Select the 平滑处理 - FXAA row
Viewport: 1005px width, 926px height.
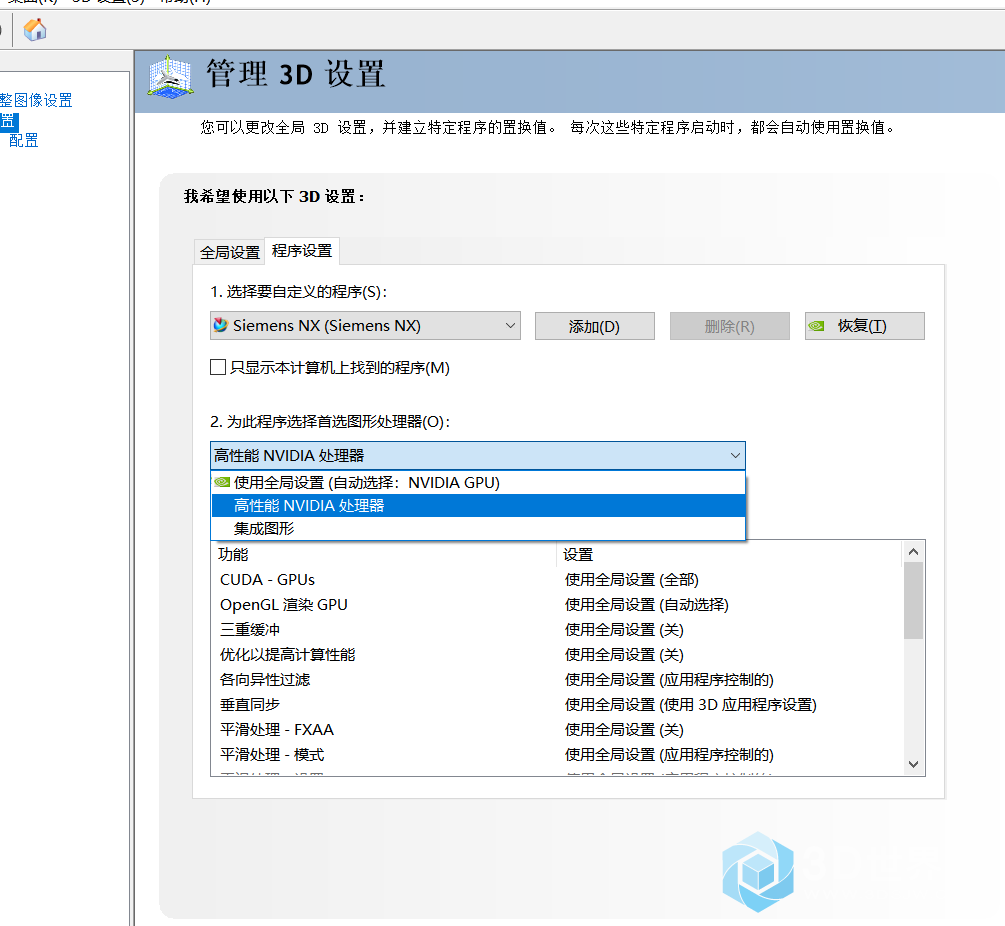[556, 730]
